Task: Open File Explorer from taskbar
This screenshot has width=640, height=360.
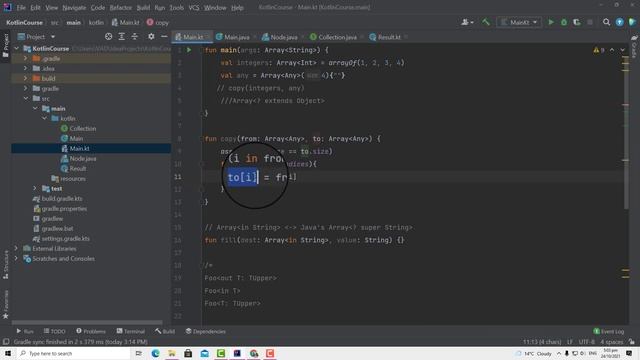Action: click(172, 353)
